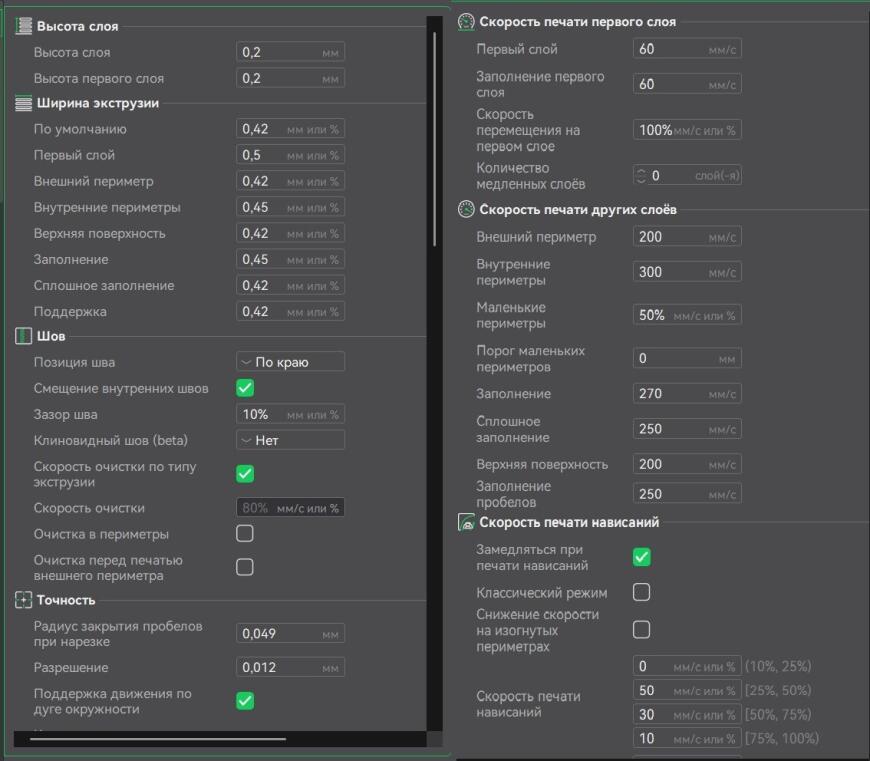The height and width of the screenshot is (761, 870).
Task: Expand the Клиновидный шов (beta) dropdown
Action: [290, 440]
